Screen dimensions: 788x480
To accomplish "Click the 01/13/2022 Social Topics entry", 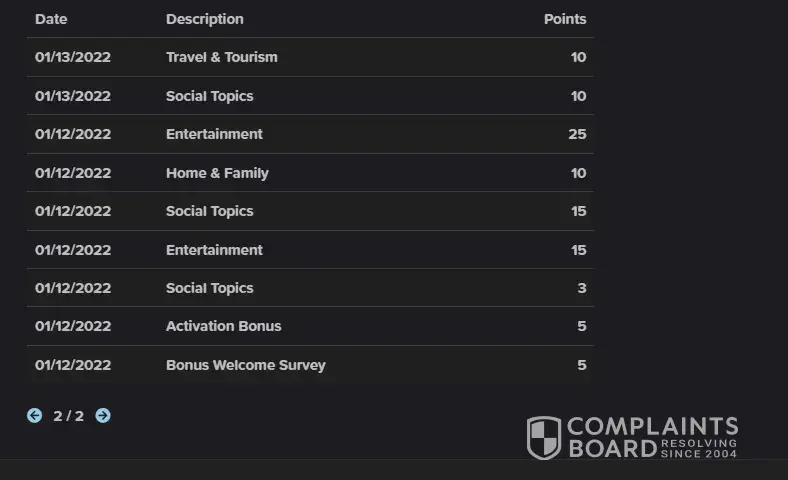I will [209, 96].
